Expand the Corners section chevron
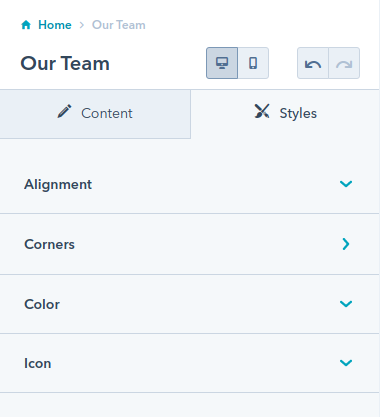 point(346,244)
